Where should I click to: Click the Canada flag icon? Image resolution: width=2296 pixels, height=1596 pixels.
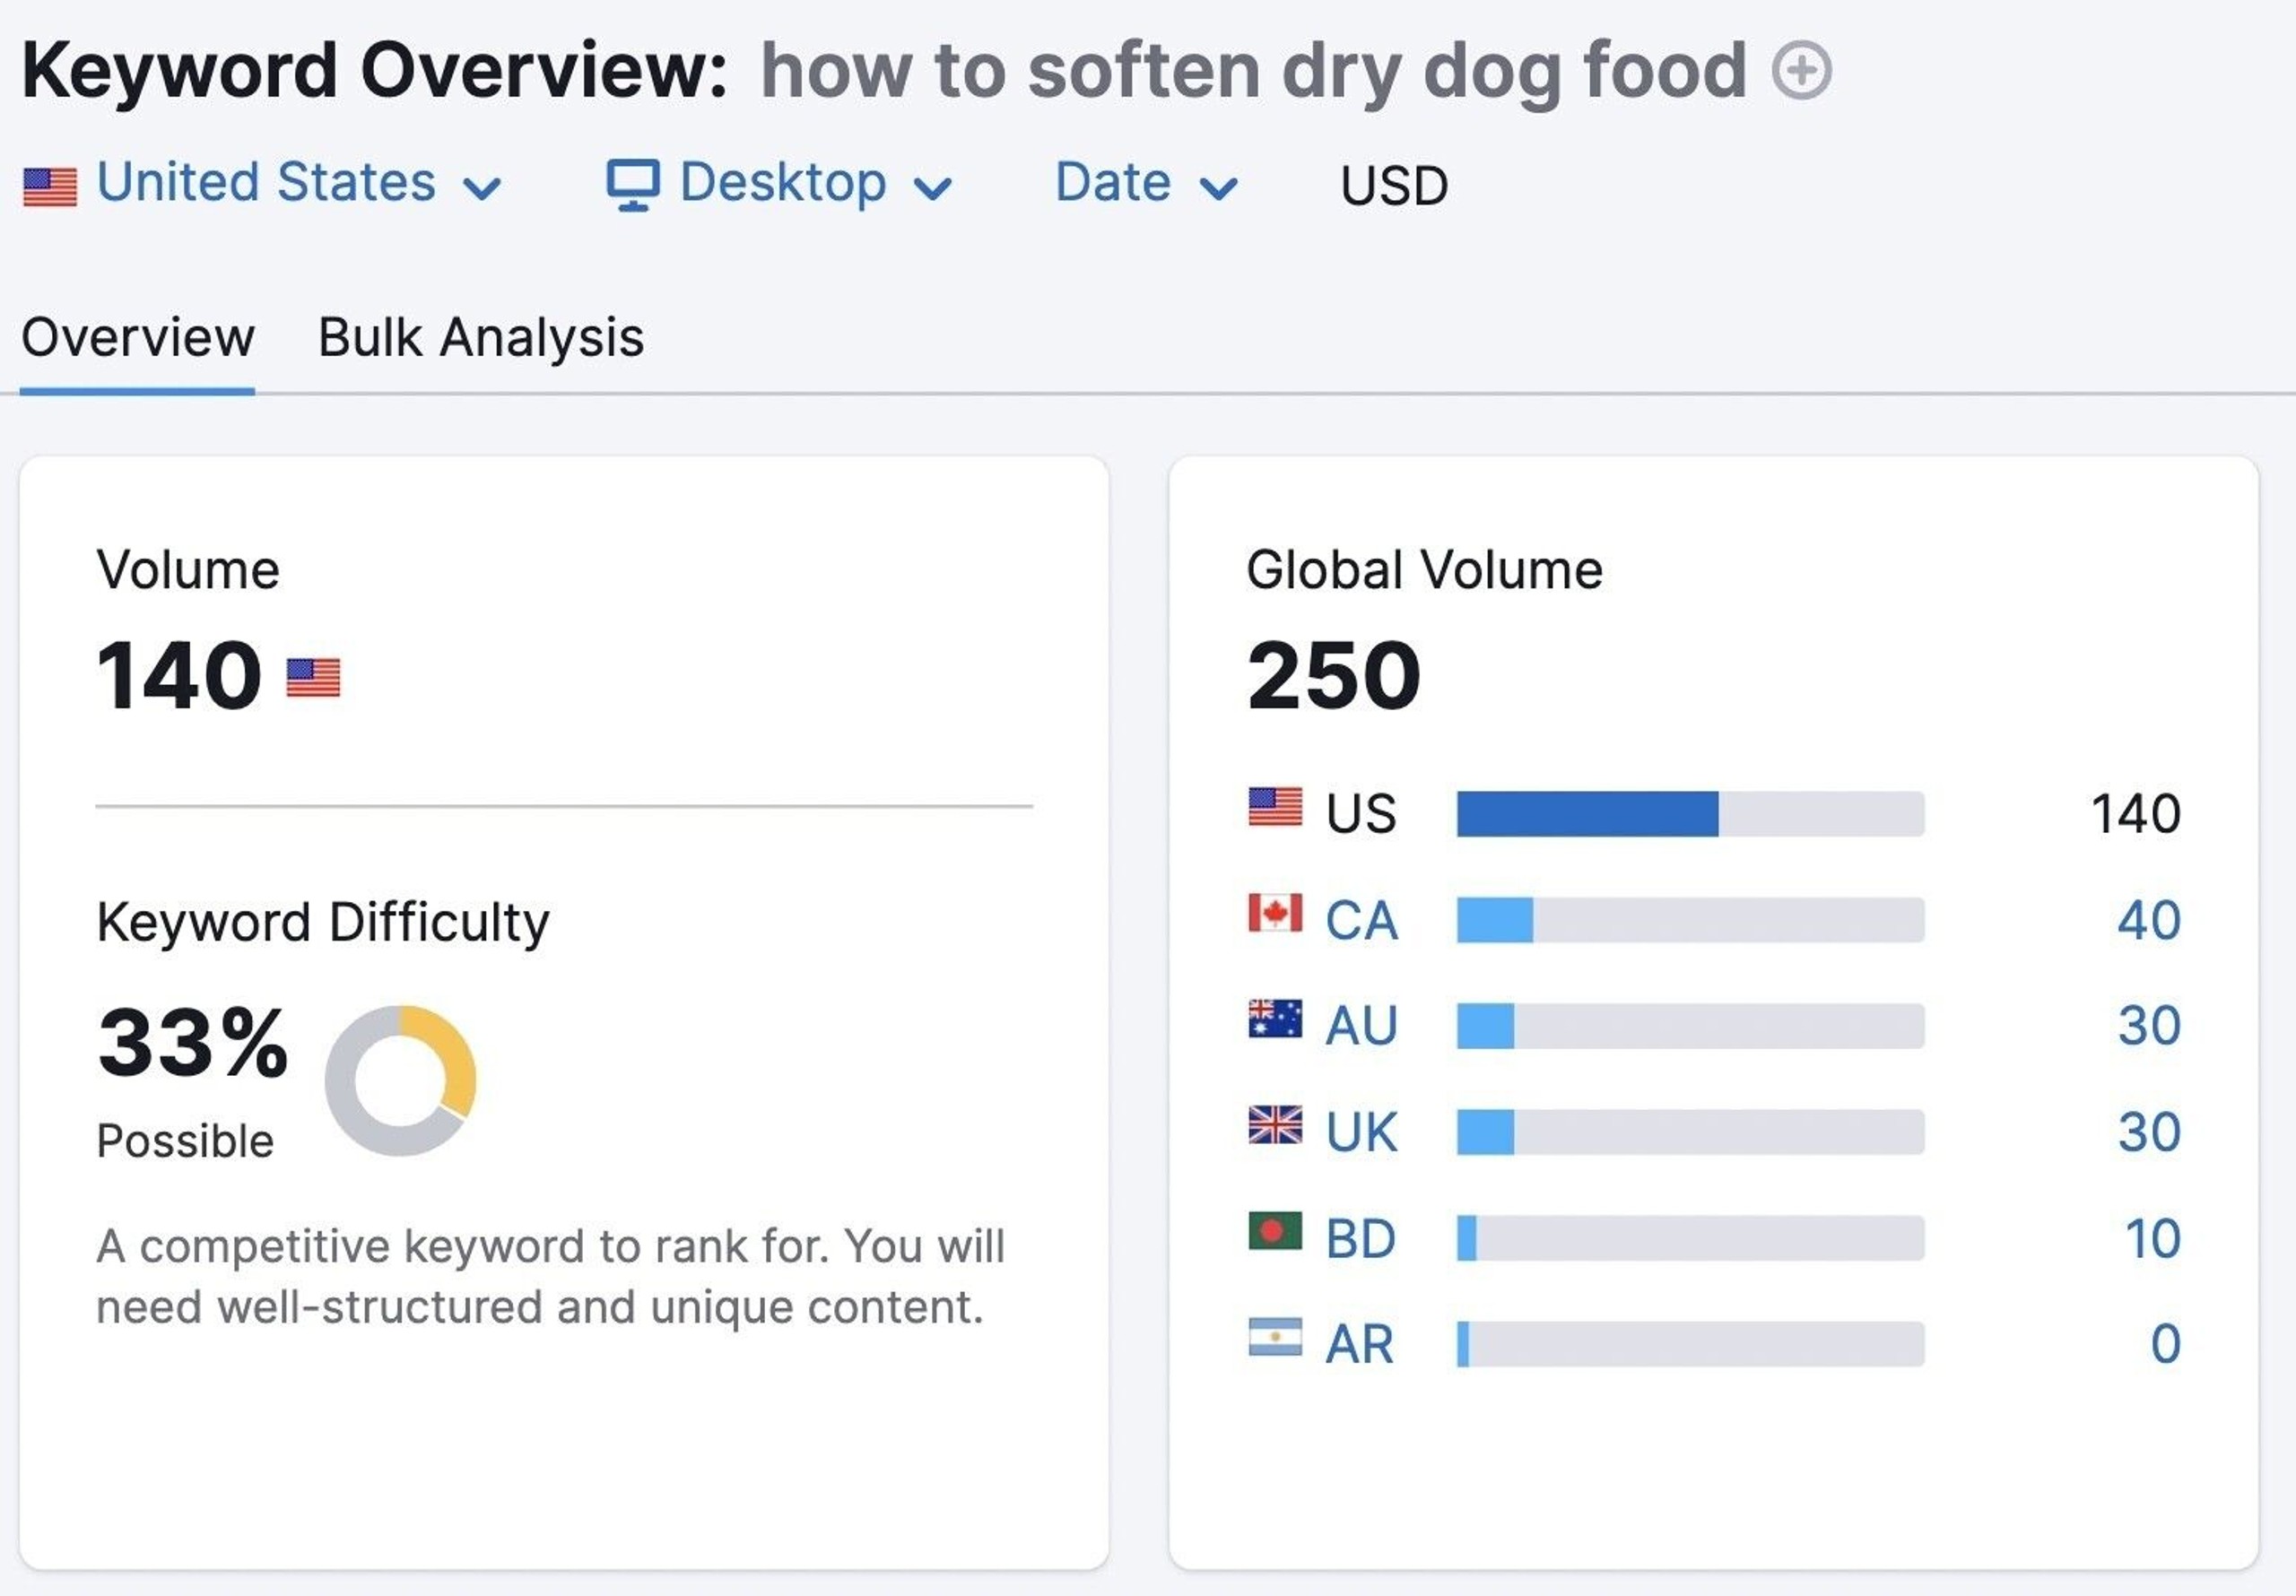click(1275, 913)
